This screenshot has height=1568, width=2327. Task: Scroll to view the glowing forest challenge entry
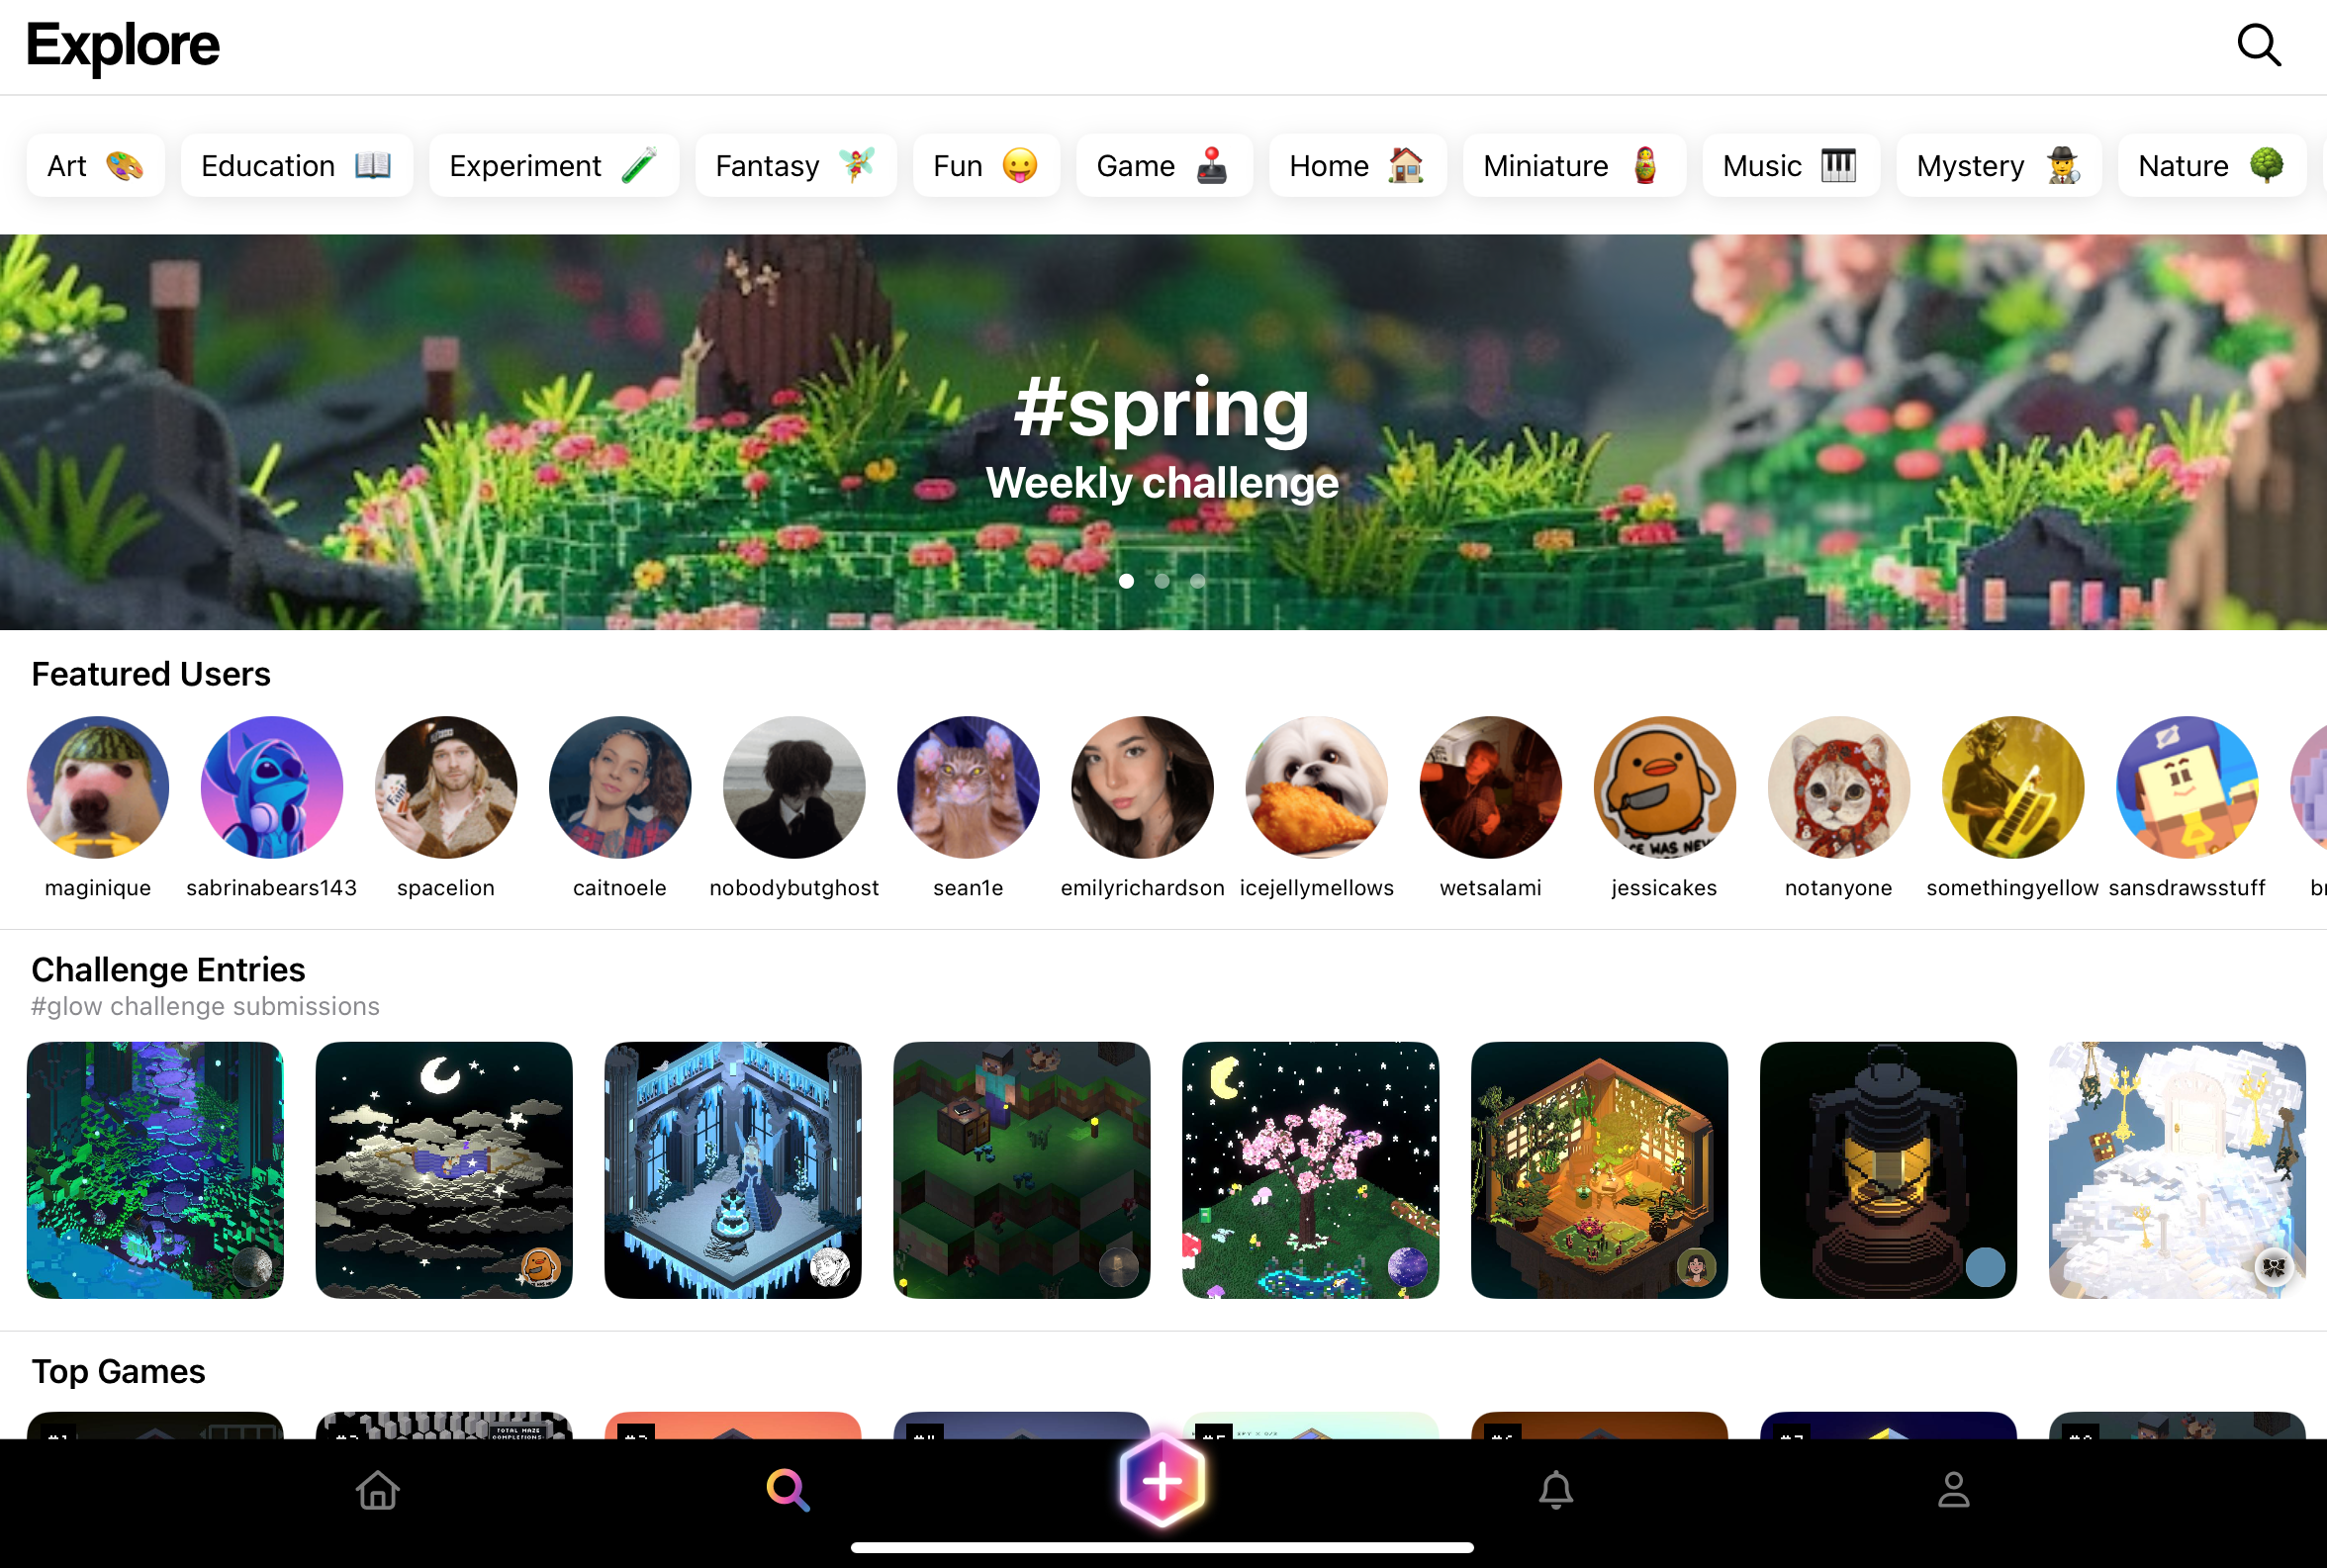click(x=155, y=1169)
